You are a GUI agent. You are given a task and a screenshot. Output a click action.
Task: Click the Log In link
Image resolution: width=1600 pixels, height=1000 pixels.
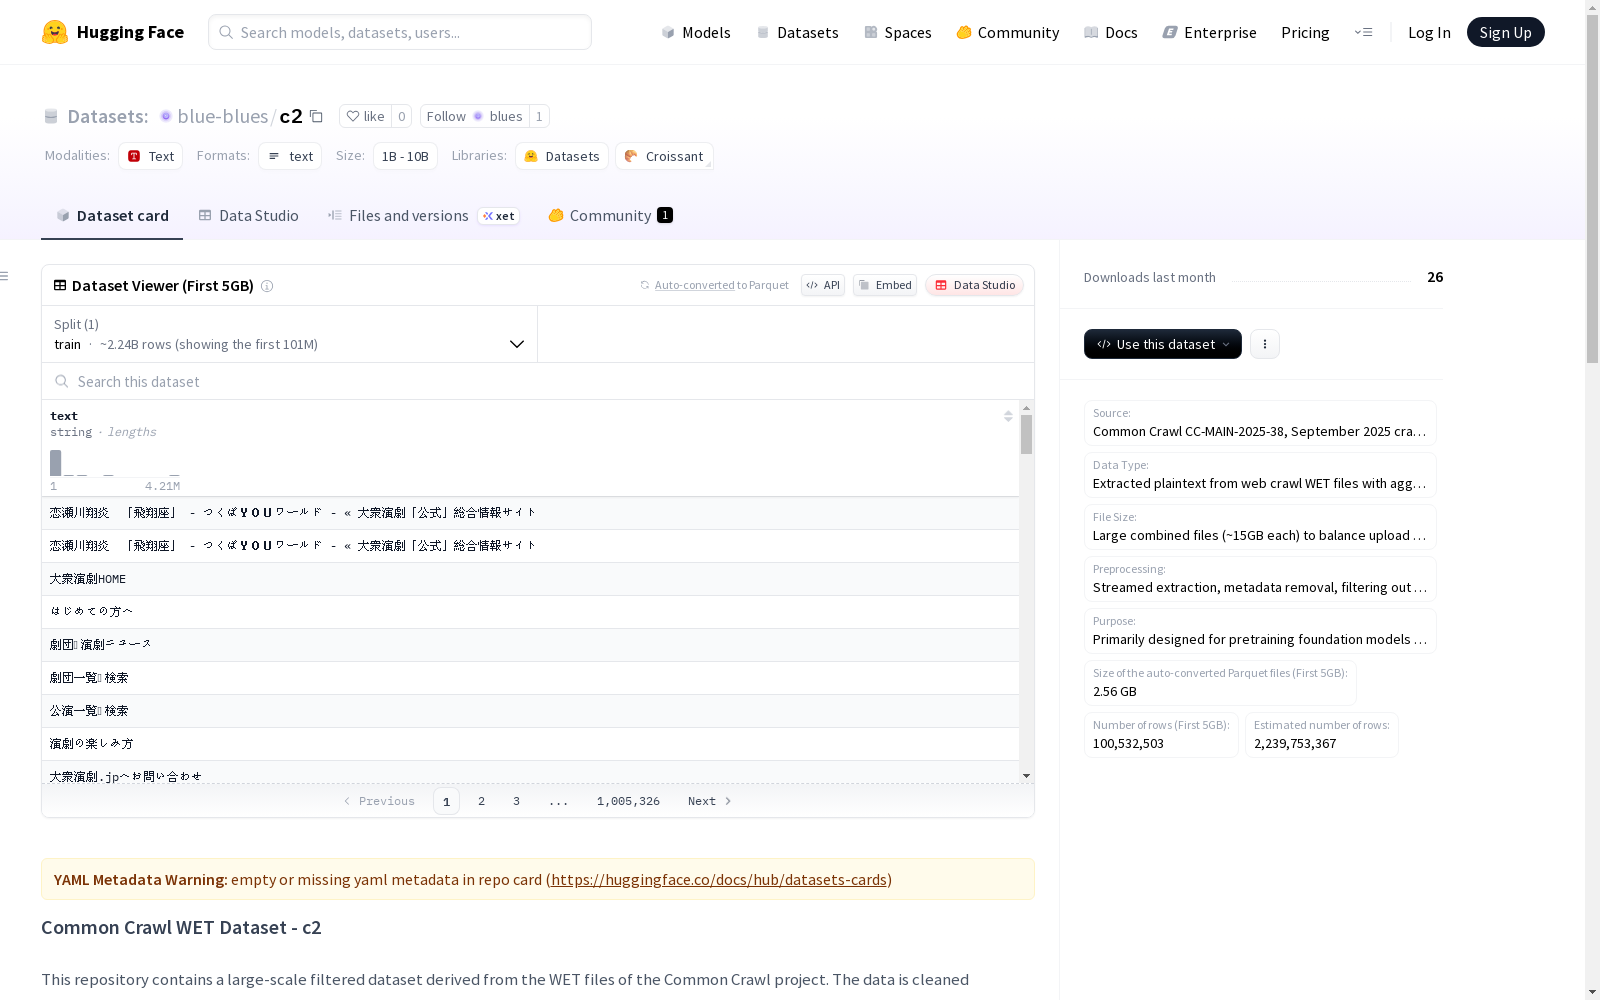[1429, 32]
